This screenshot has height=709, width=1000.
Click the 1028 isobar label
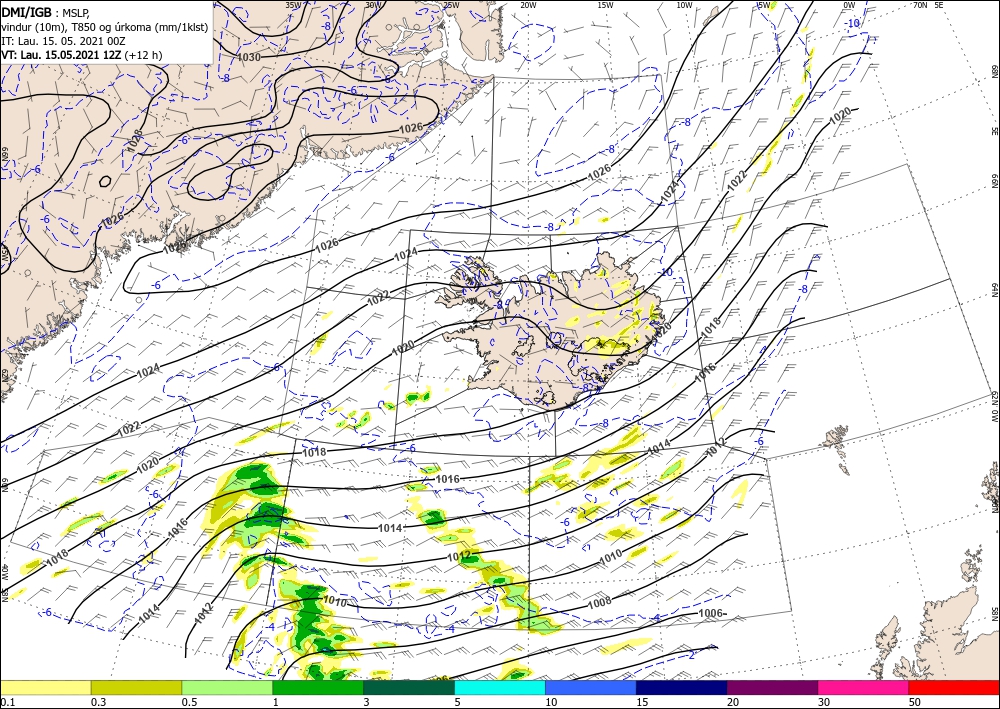click(x=135, y=140)
